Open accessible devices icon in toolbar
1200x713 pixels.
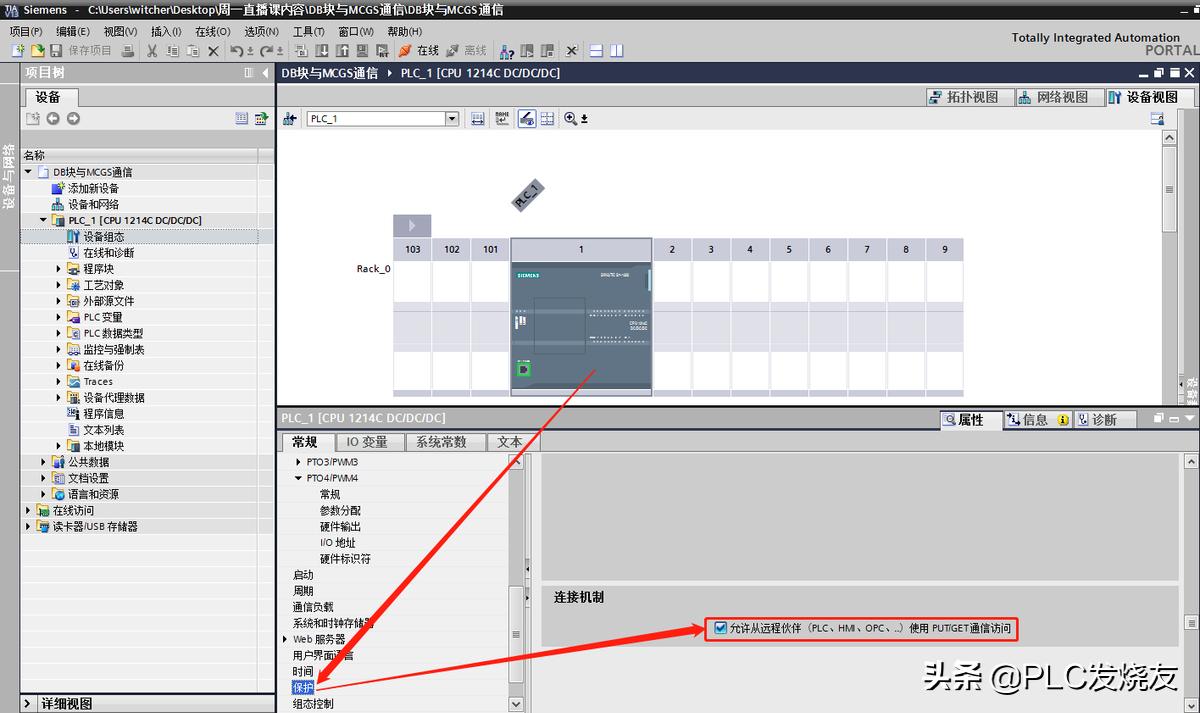[507, 50]
